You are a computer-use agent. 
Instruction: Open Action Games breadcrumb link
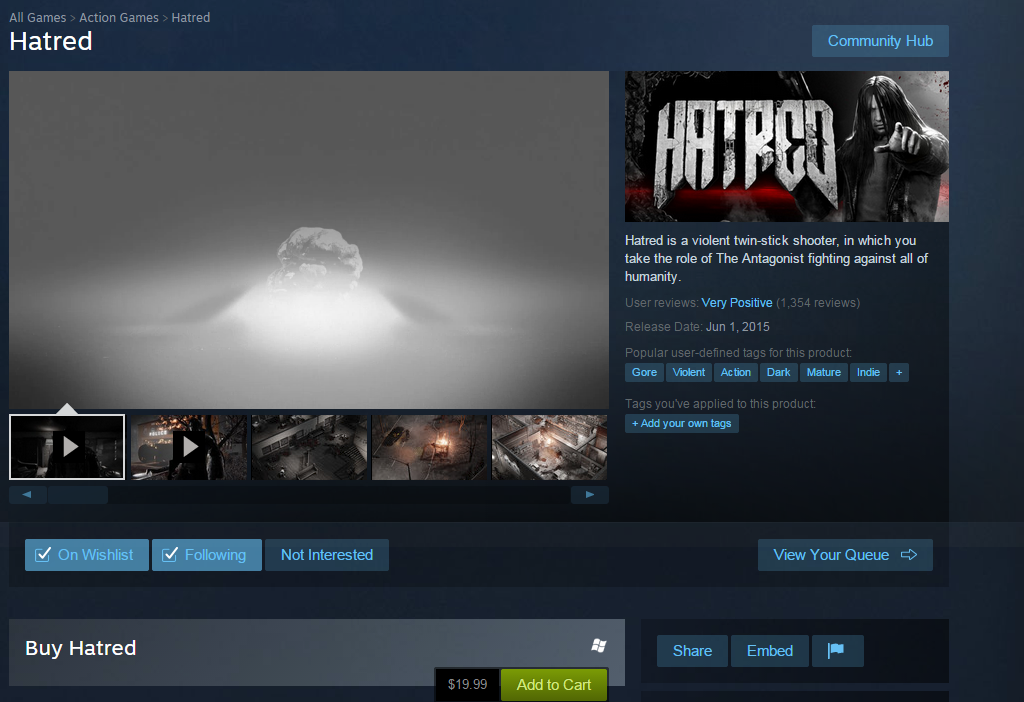[x=119, y=18]
